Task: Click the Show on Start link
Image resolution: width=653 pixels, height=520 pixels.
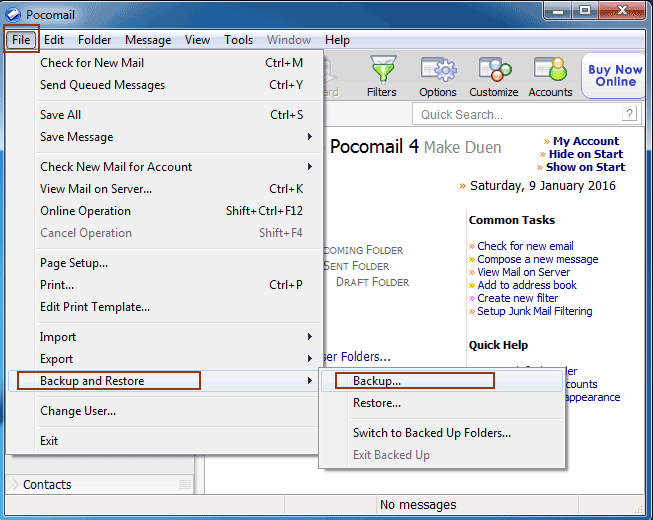Action: [585, 167]
